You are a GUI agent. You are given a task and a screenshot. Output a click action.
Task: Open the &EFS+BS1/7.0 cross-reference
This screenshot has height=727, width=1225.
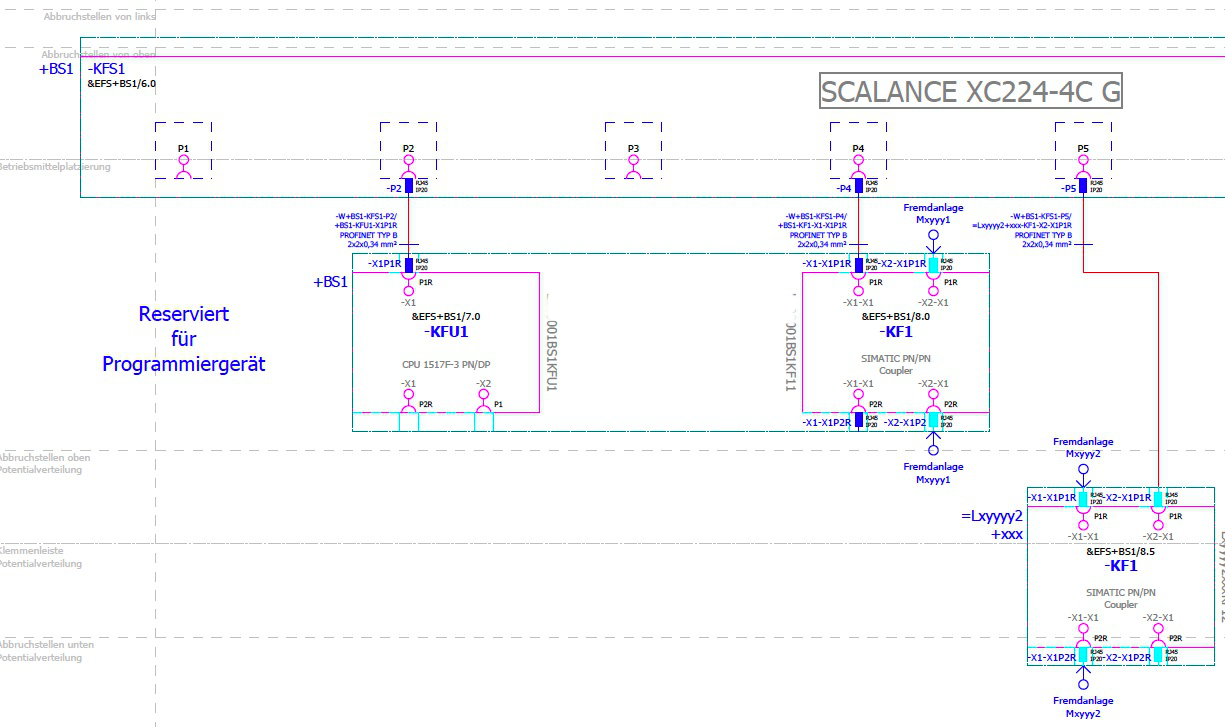point(446,316)
